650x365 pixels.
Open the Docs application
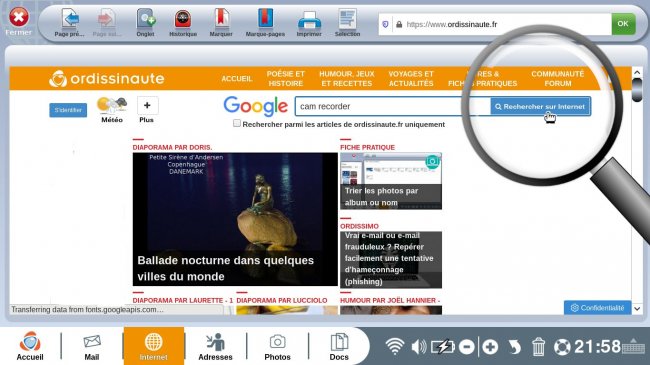pyautogui.click(x=339, y=346)
